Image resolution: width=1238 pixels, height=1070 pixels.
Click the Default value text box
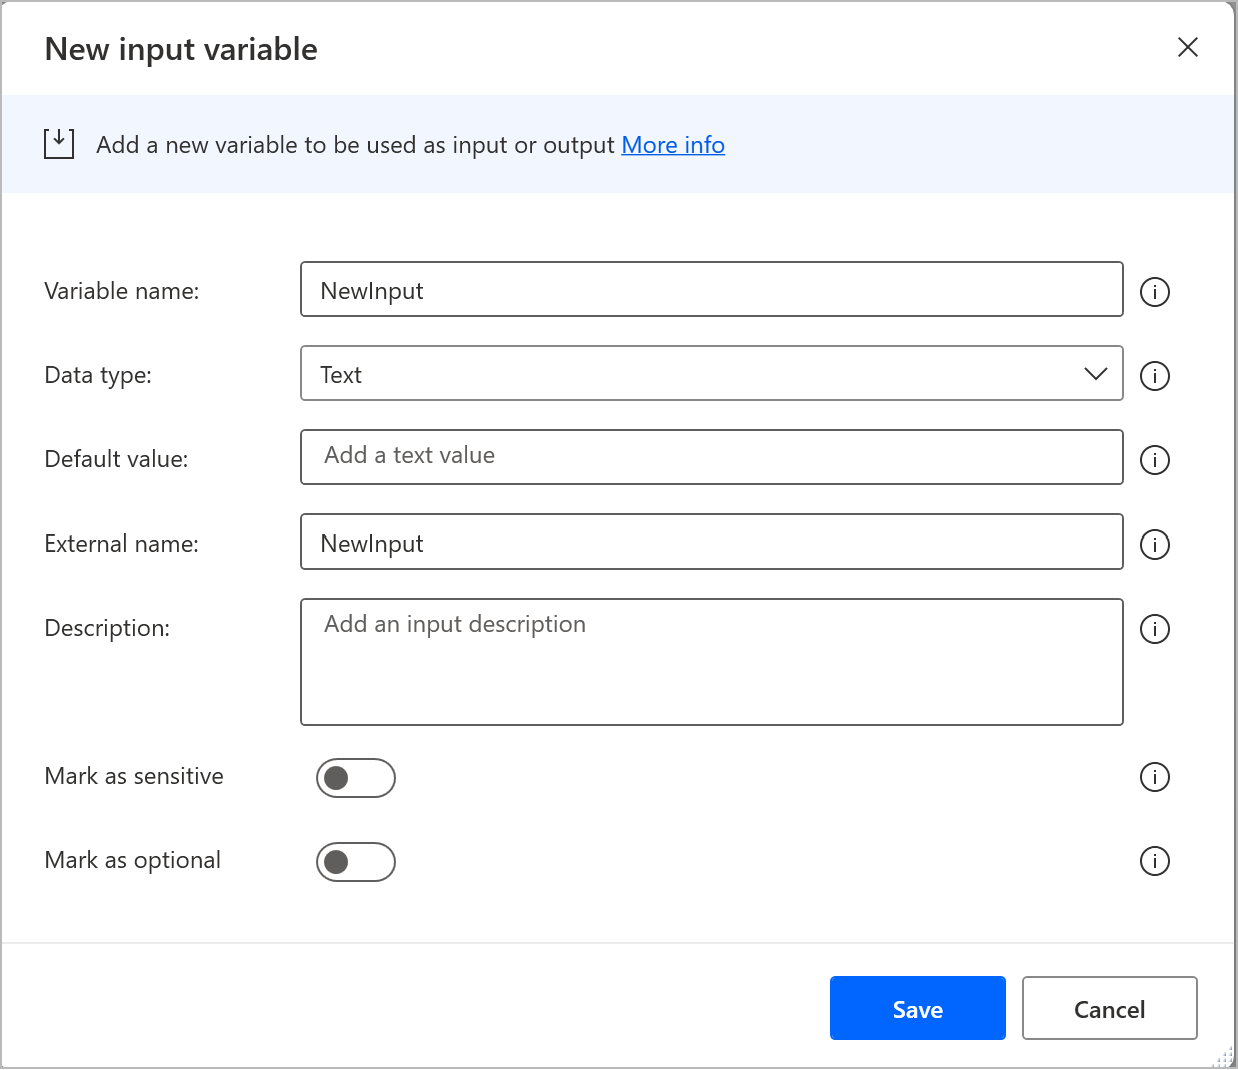coord(710,457)
